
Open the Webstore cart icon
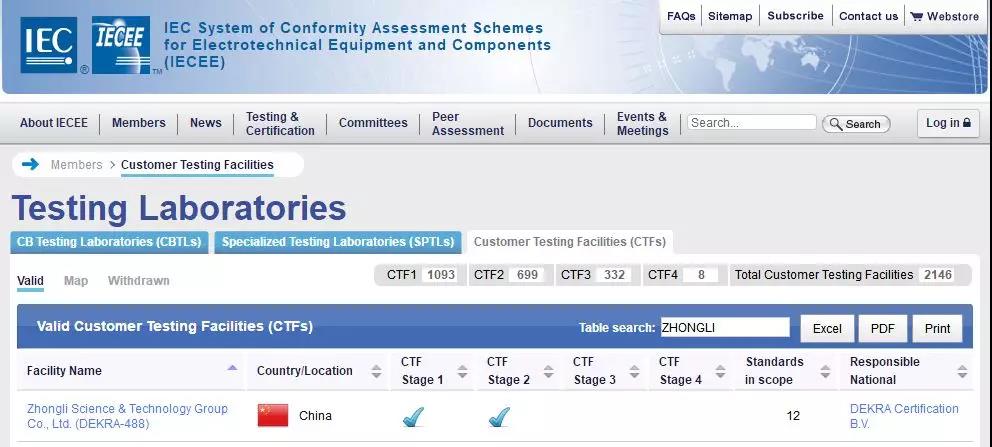pyautogui.click(x=916, y=17)
